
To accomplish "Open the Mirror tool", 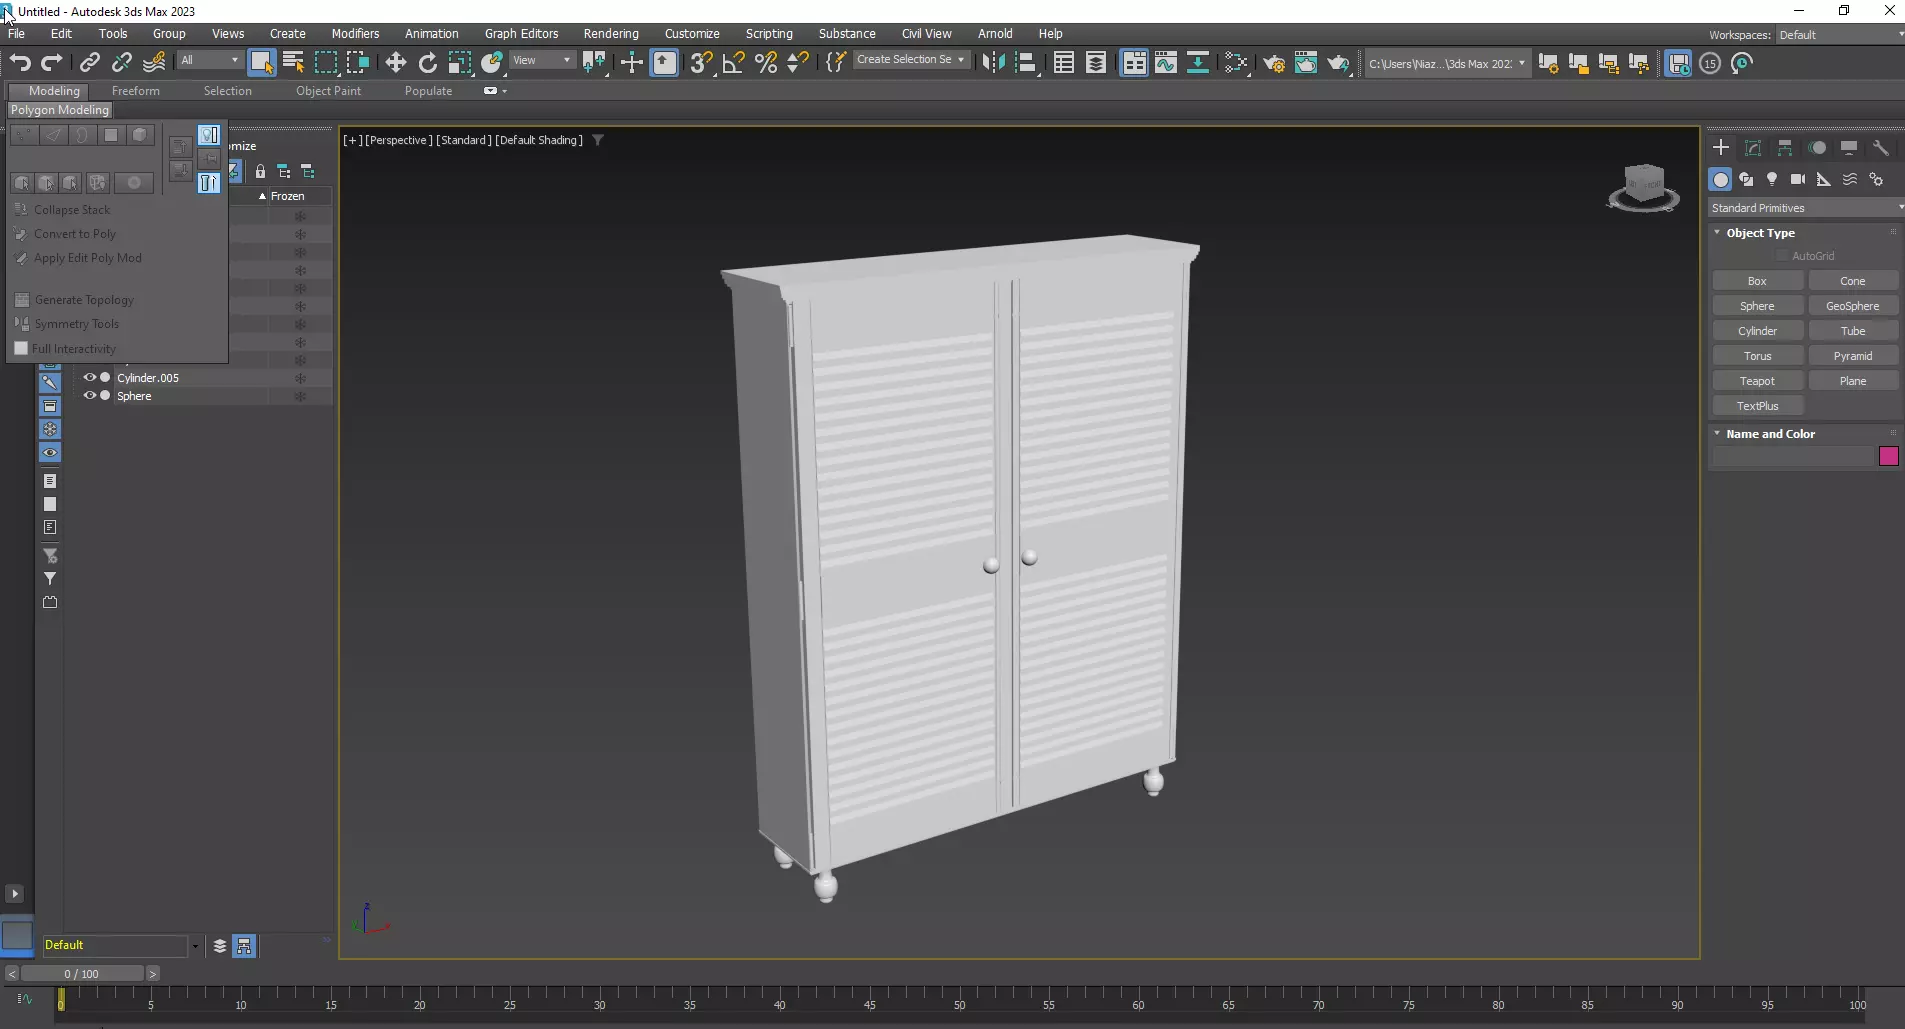I will pos(992,63).
